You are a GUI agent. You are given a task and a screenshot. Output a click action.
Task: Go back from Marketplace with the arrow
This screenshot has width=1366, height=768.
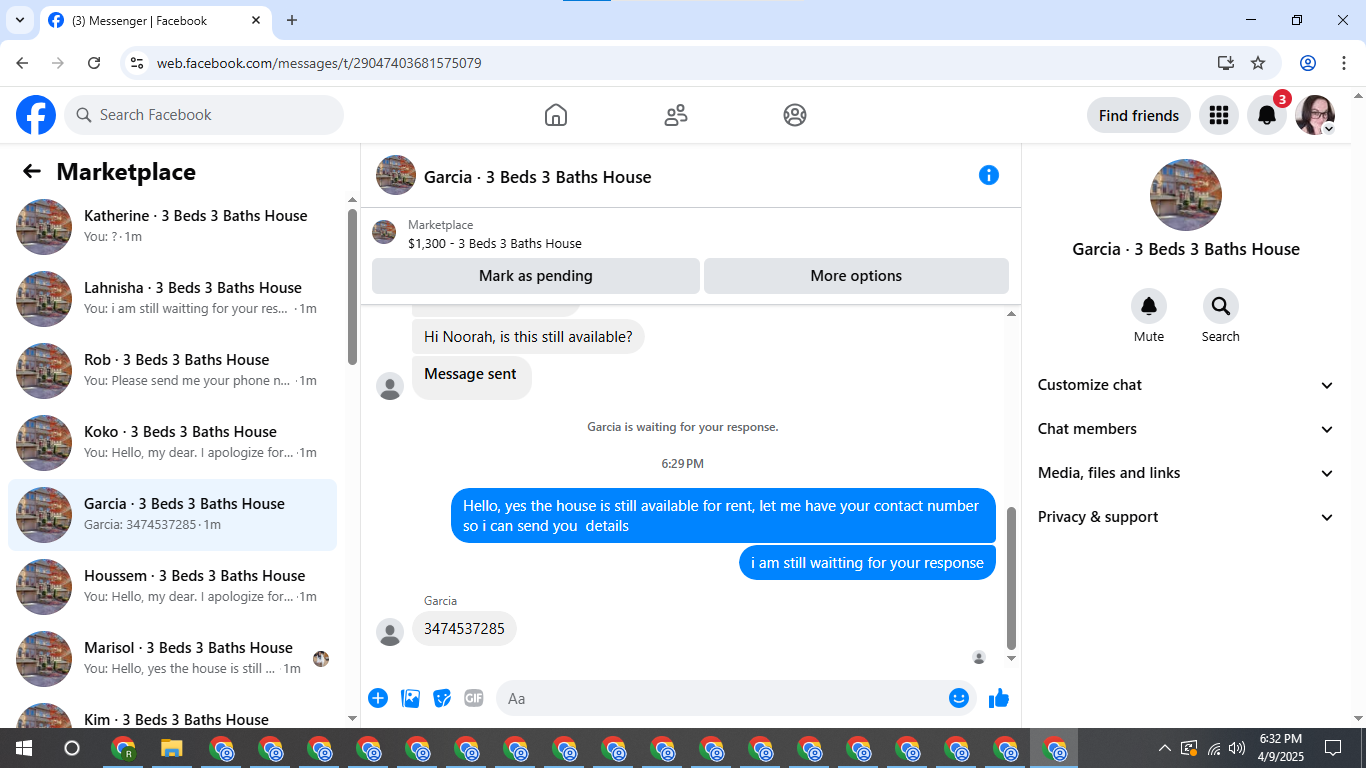coord(32,171)
